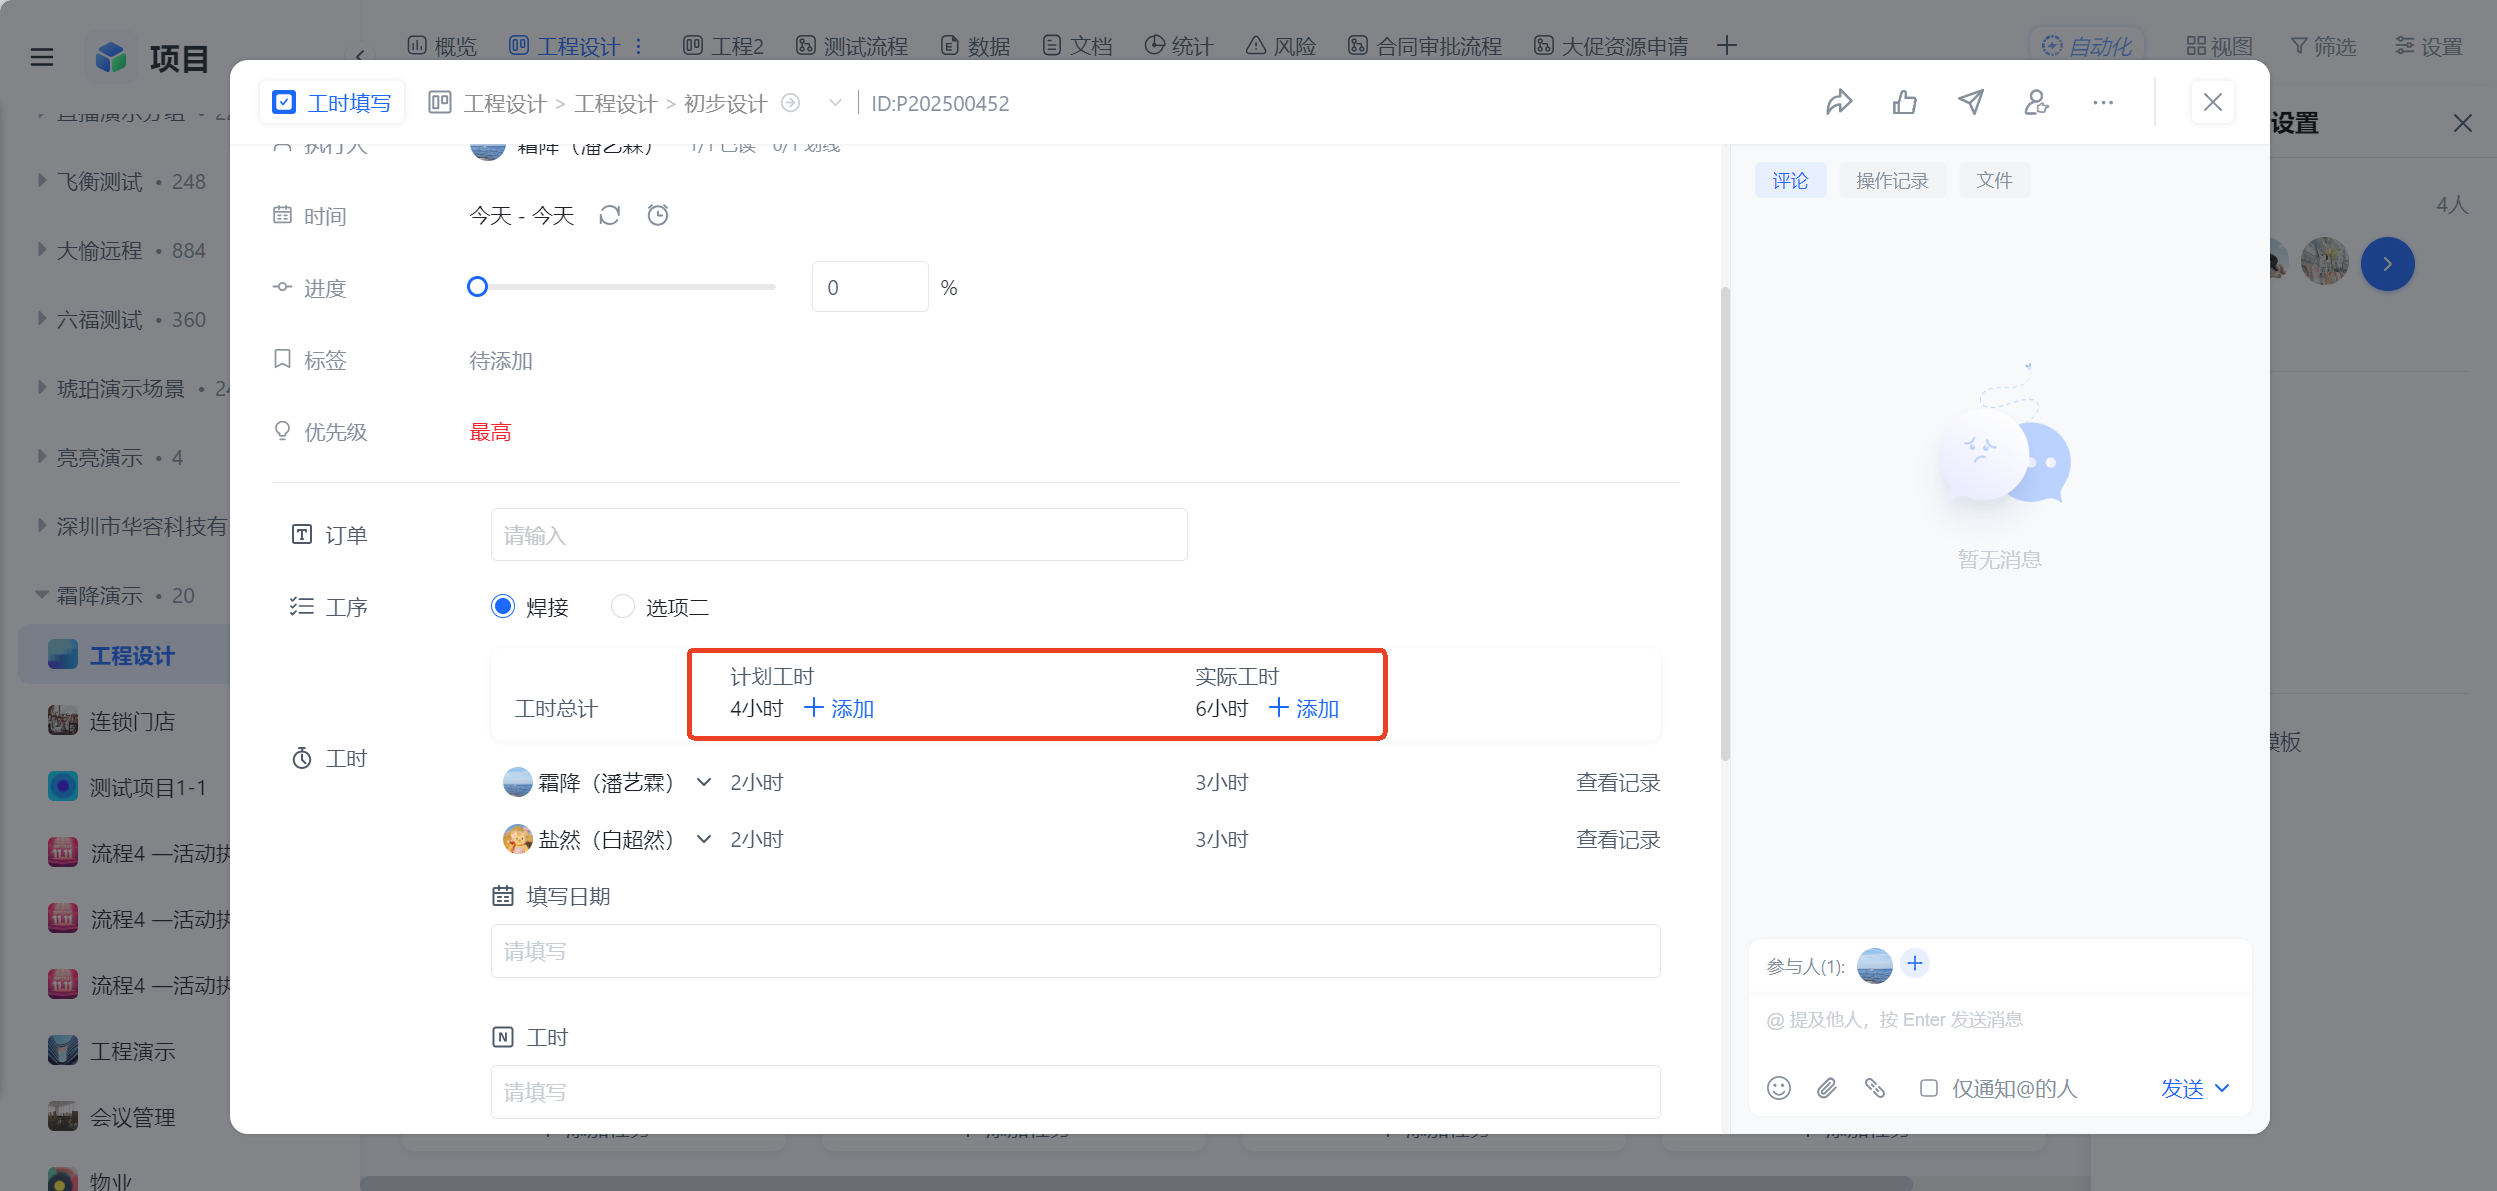Click the blue next-arrow members button

tap(2388, 264)
